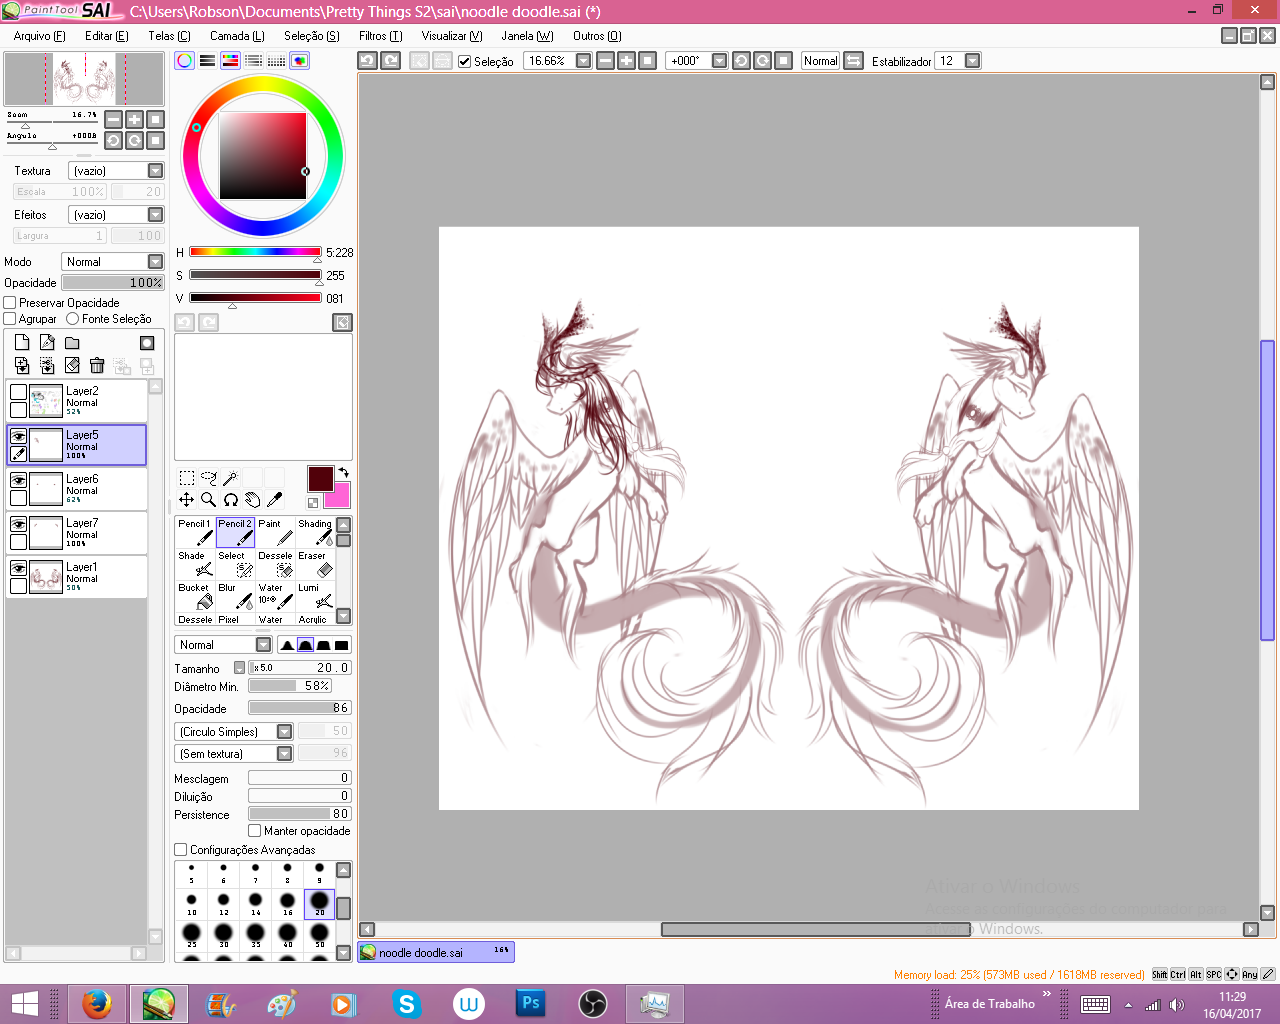Adjust the Hue slider
Viewport: 1280px width, 1024px height.
(x=255, y=252)
